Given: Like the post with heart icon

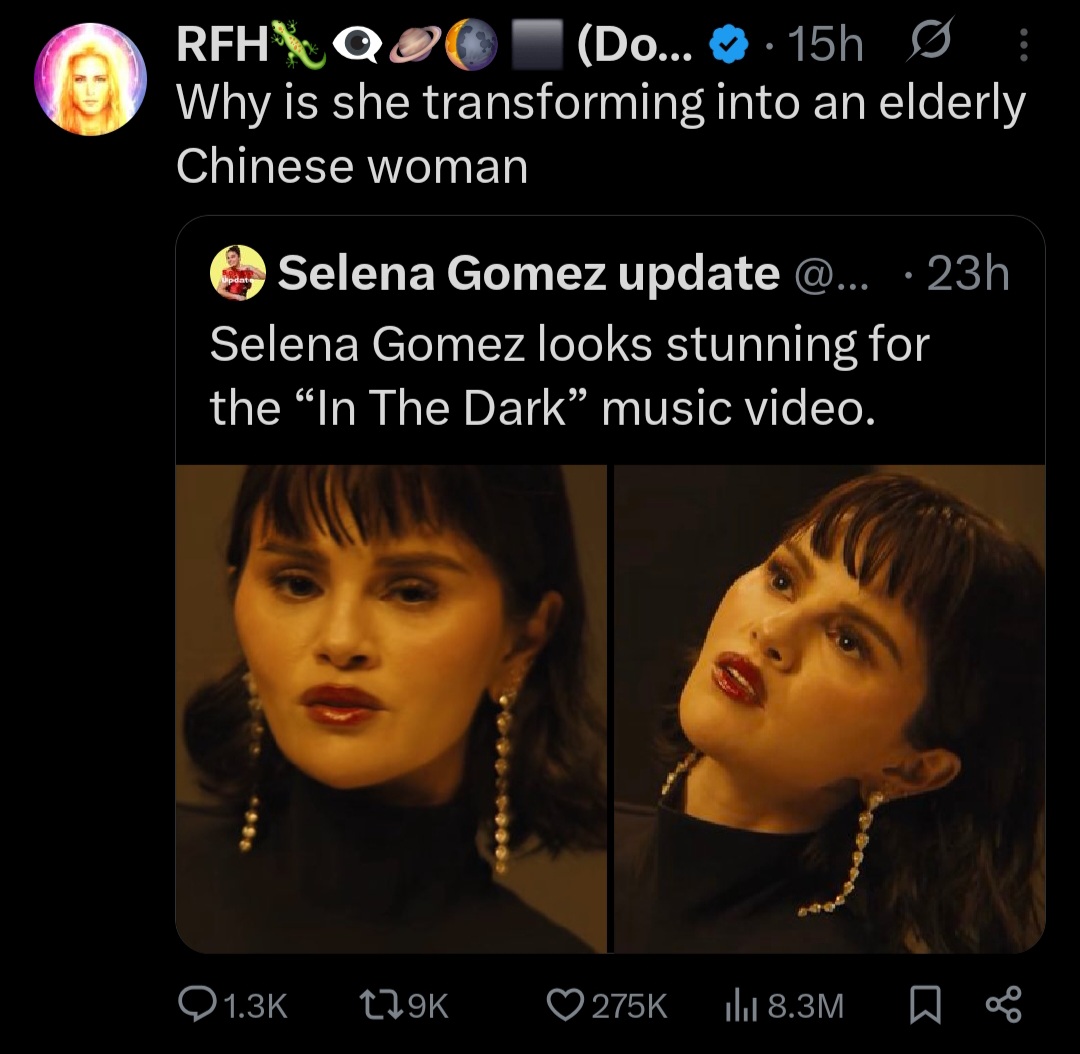Looking at the screenshot, I should click(565, 1006).
